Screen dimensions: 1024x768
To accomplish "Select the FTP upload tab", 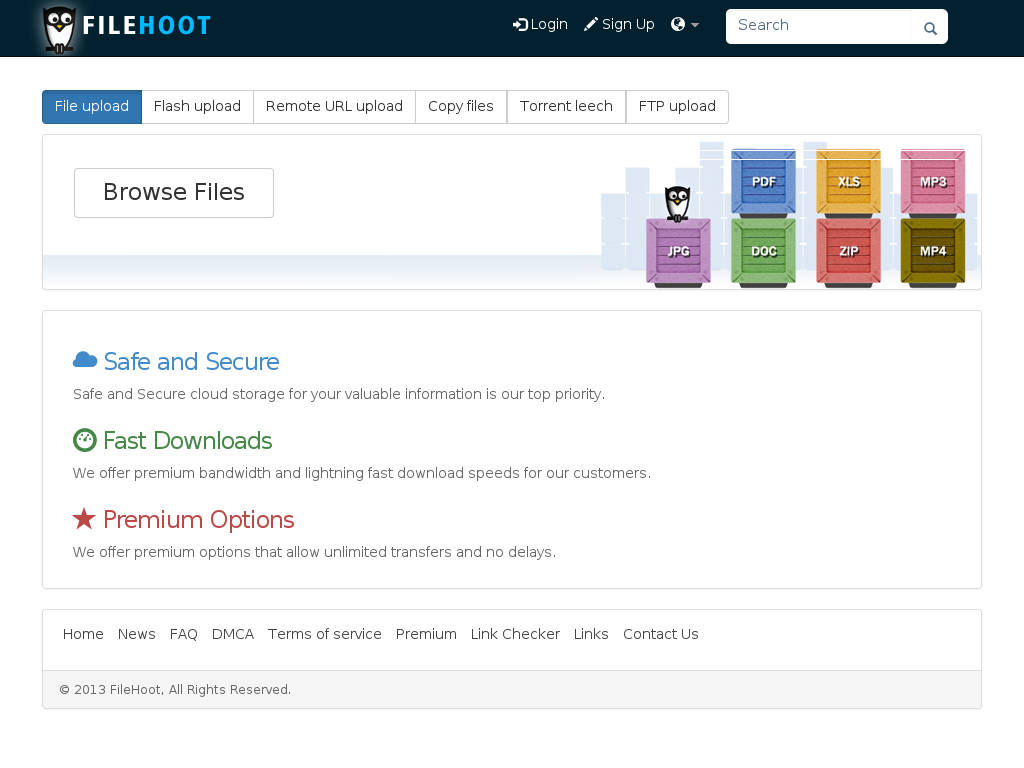I will point(677,106).
